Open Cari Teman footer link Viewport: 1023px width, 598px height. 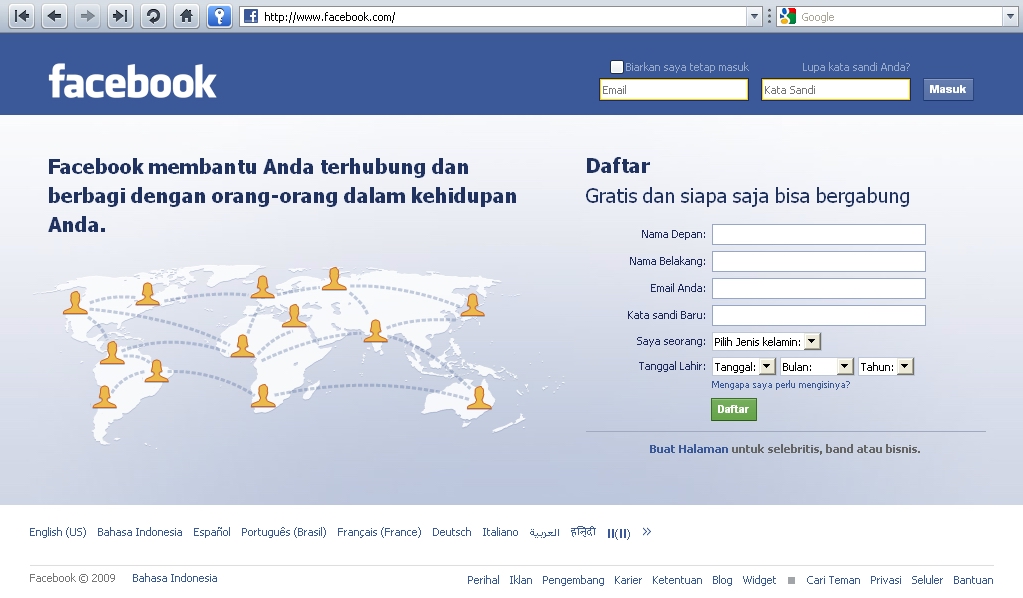[x=833, y=580]
